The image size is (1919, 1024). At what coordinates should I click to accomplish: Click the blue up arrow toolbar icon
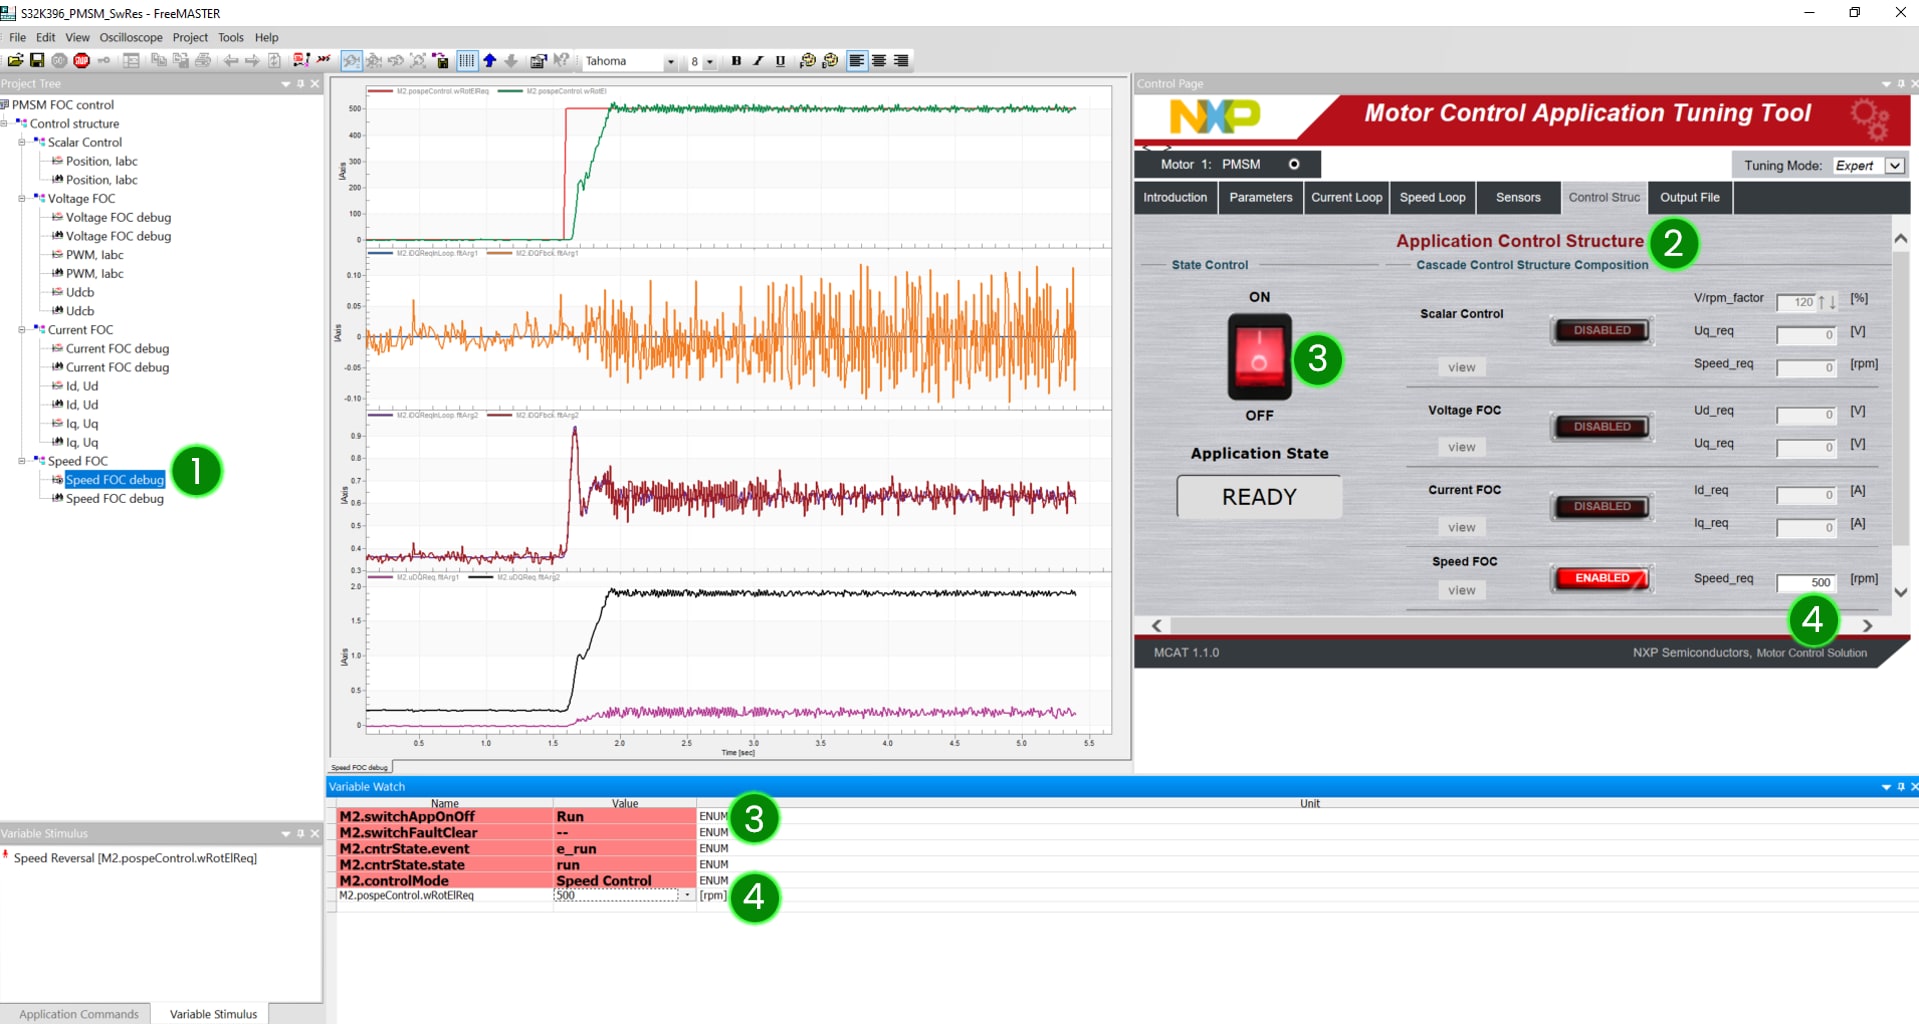[490, 61]
